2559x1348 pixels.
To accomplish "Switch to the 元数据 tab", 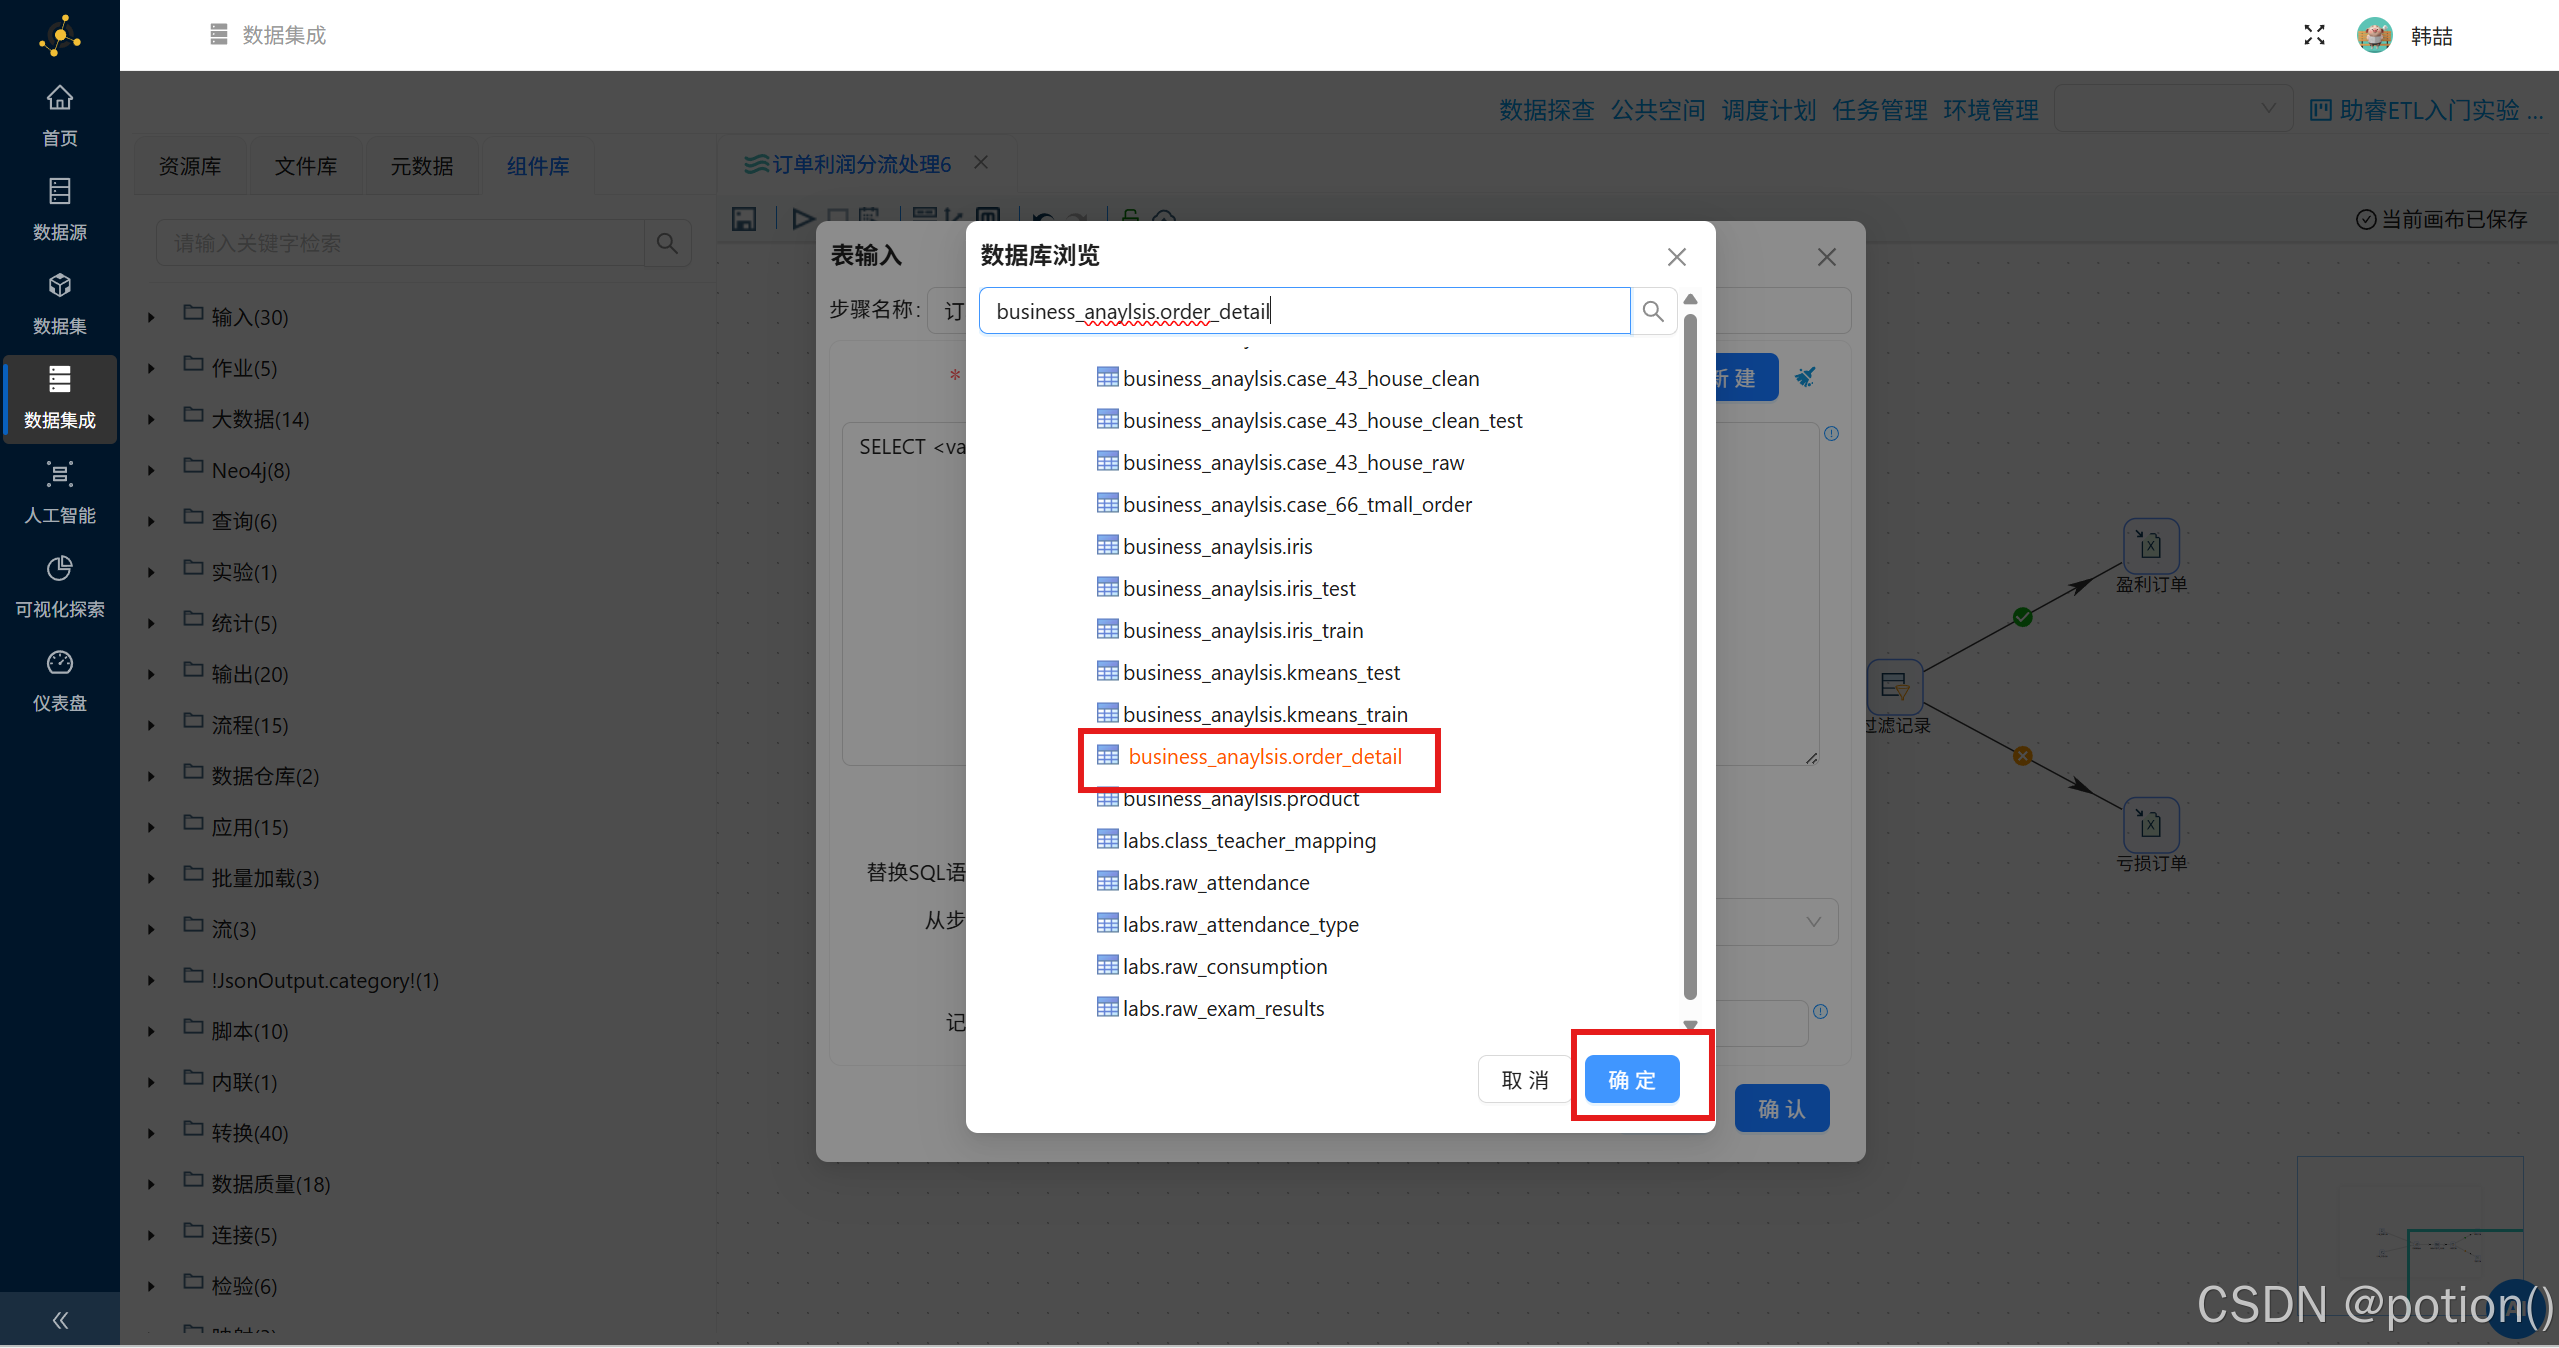I will (421, 166).
